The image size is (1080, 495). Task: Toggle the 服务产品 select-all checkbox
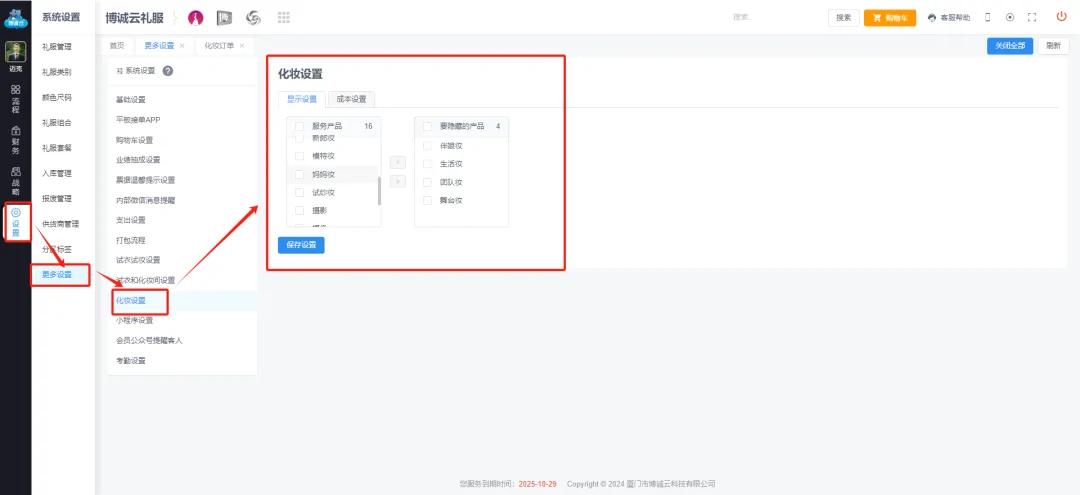pyautogui.click(x=299, y=127)
